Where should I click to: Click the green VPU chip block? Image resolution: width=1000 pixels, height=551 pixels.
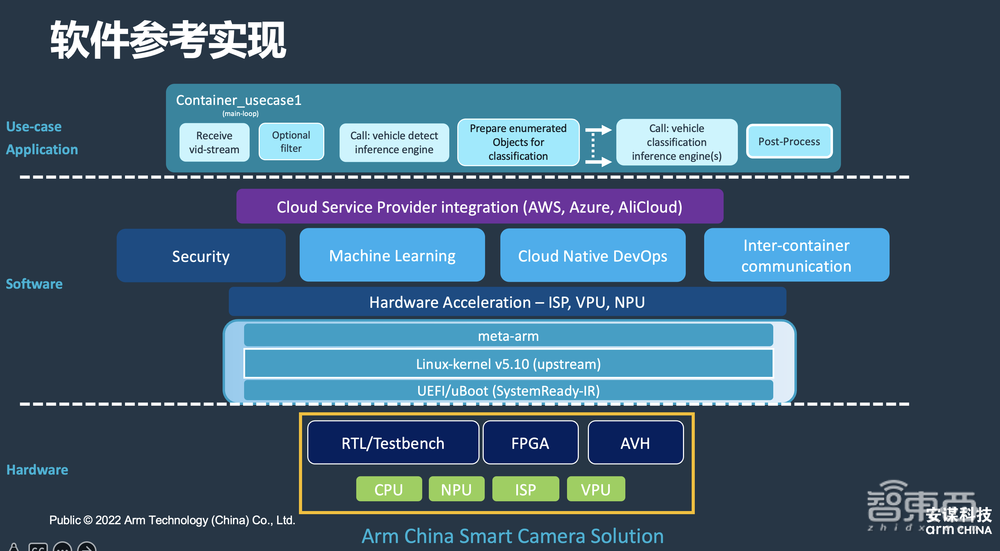(595, 489)
